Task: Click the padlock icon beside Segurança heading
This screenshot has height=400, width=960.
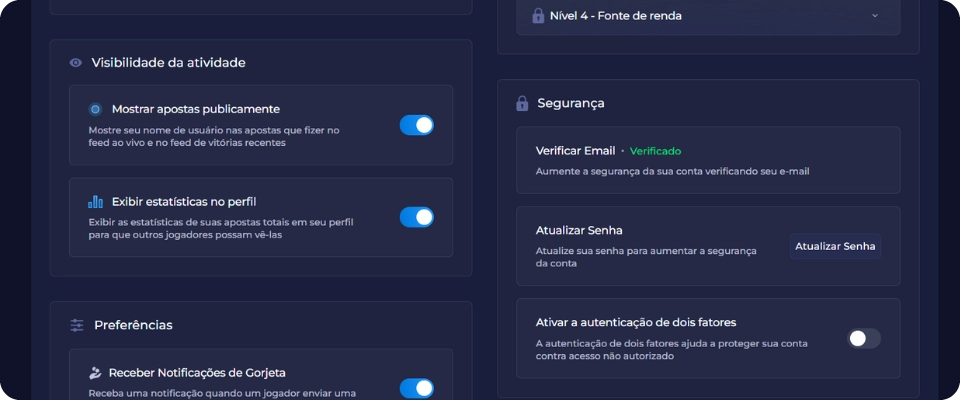Action: click(522, 104)
